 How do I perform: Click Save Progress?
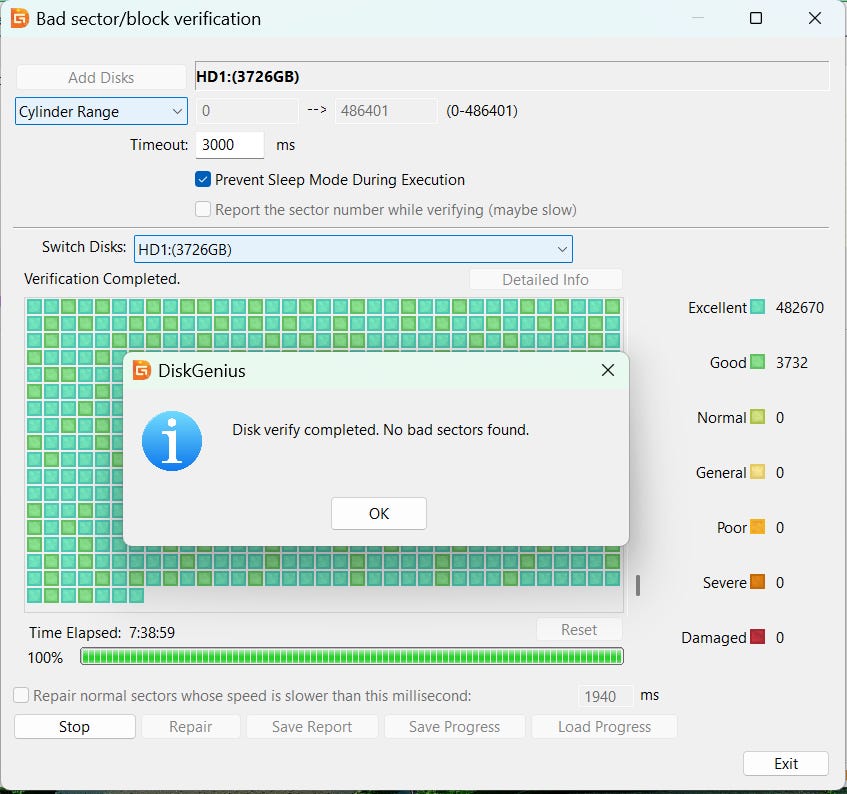coord(454,726)
